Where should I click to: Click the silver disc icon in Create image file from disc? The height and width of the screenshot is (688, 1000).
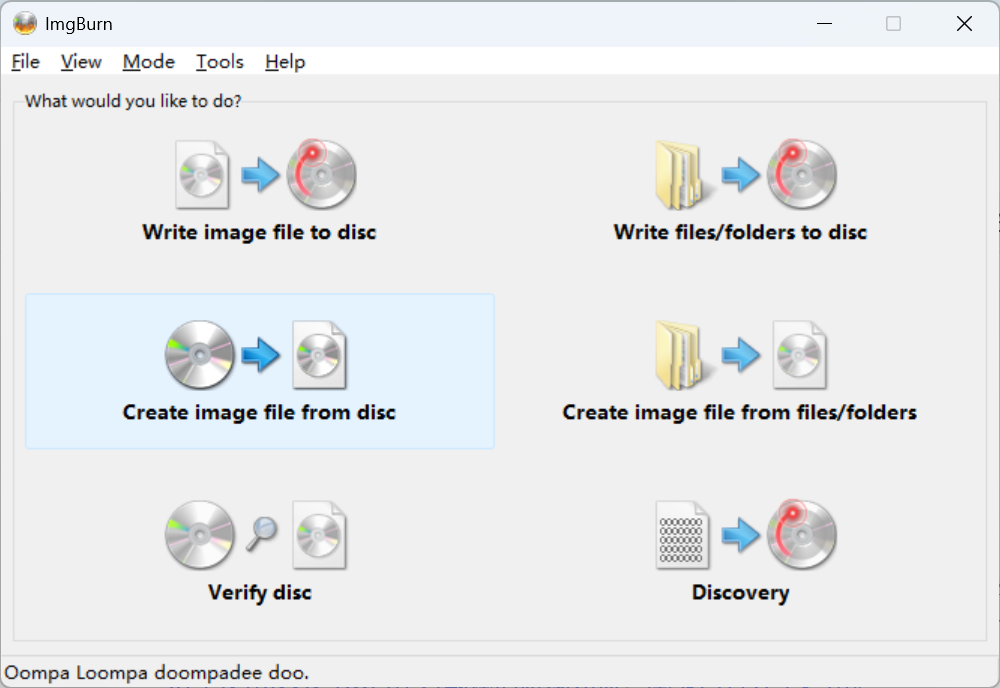[x=200, y=355]
